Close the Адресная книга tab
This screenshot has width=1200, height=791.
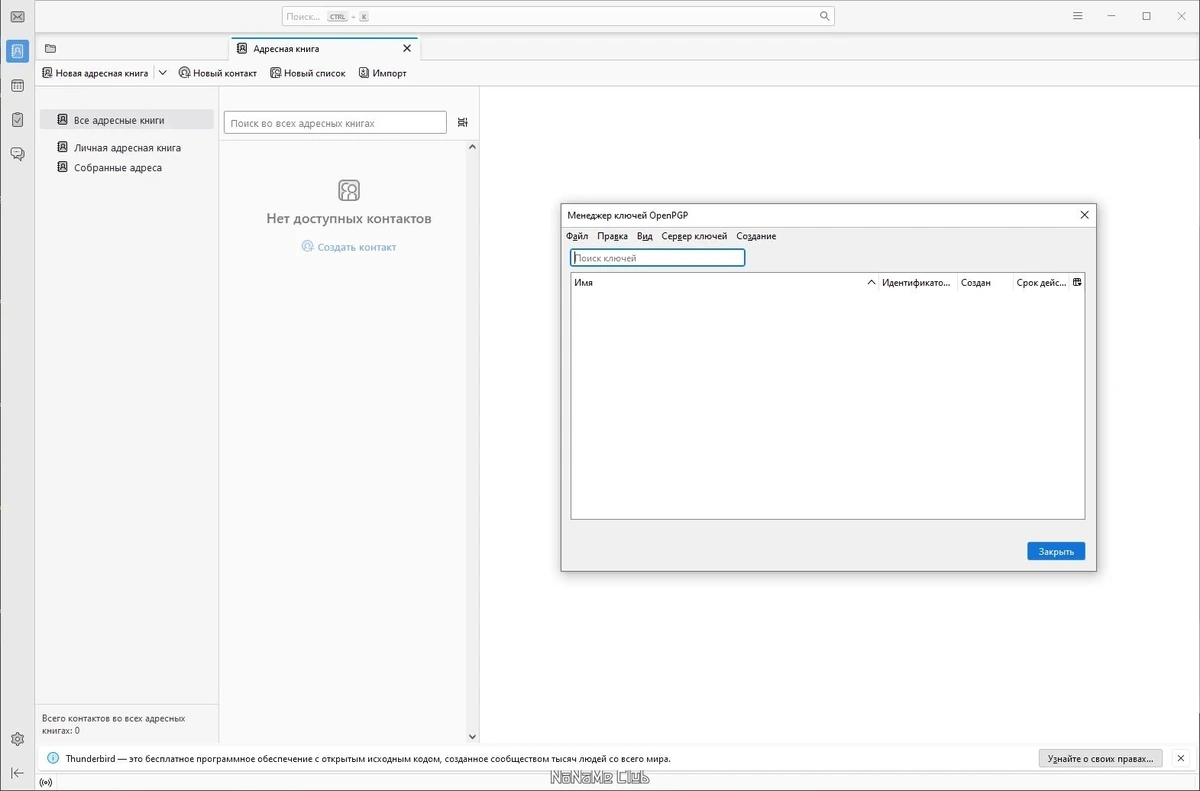tap(407, 48)
